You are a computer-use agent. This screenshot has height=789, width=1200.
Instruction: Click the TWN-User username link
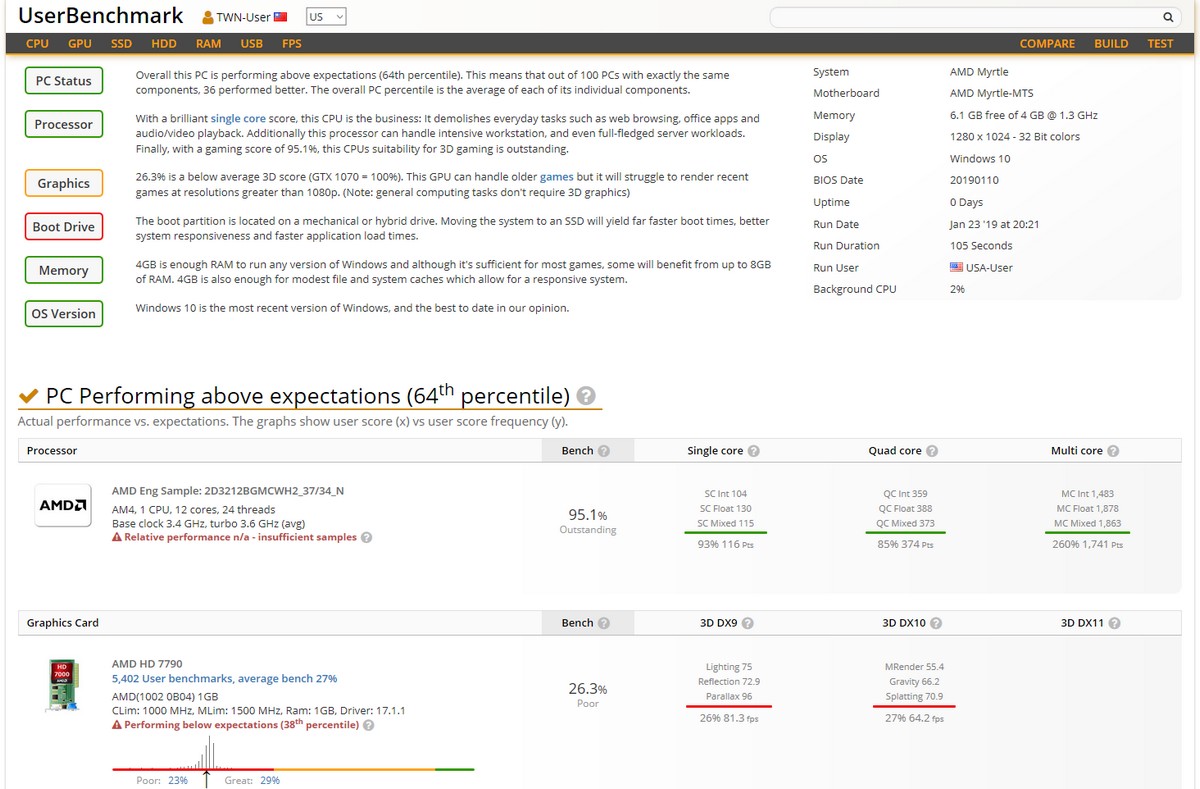pos(244,18)
